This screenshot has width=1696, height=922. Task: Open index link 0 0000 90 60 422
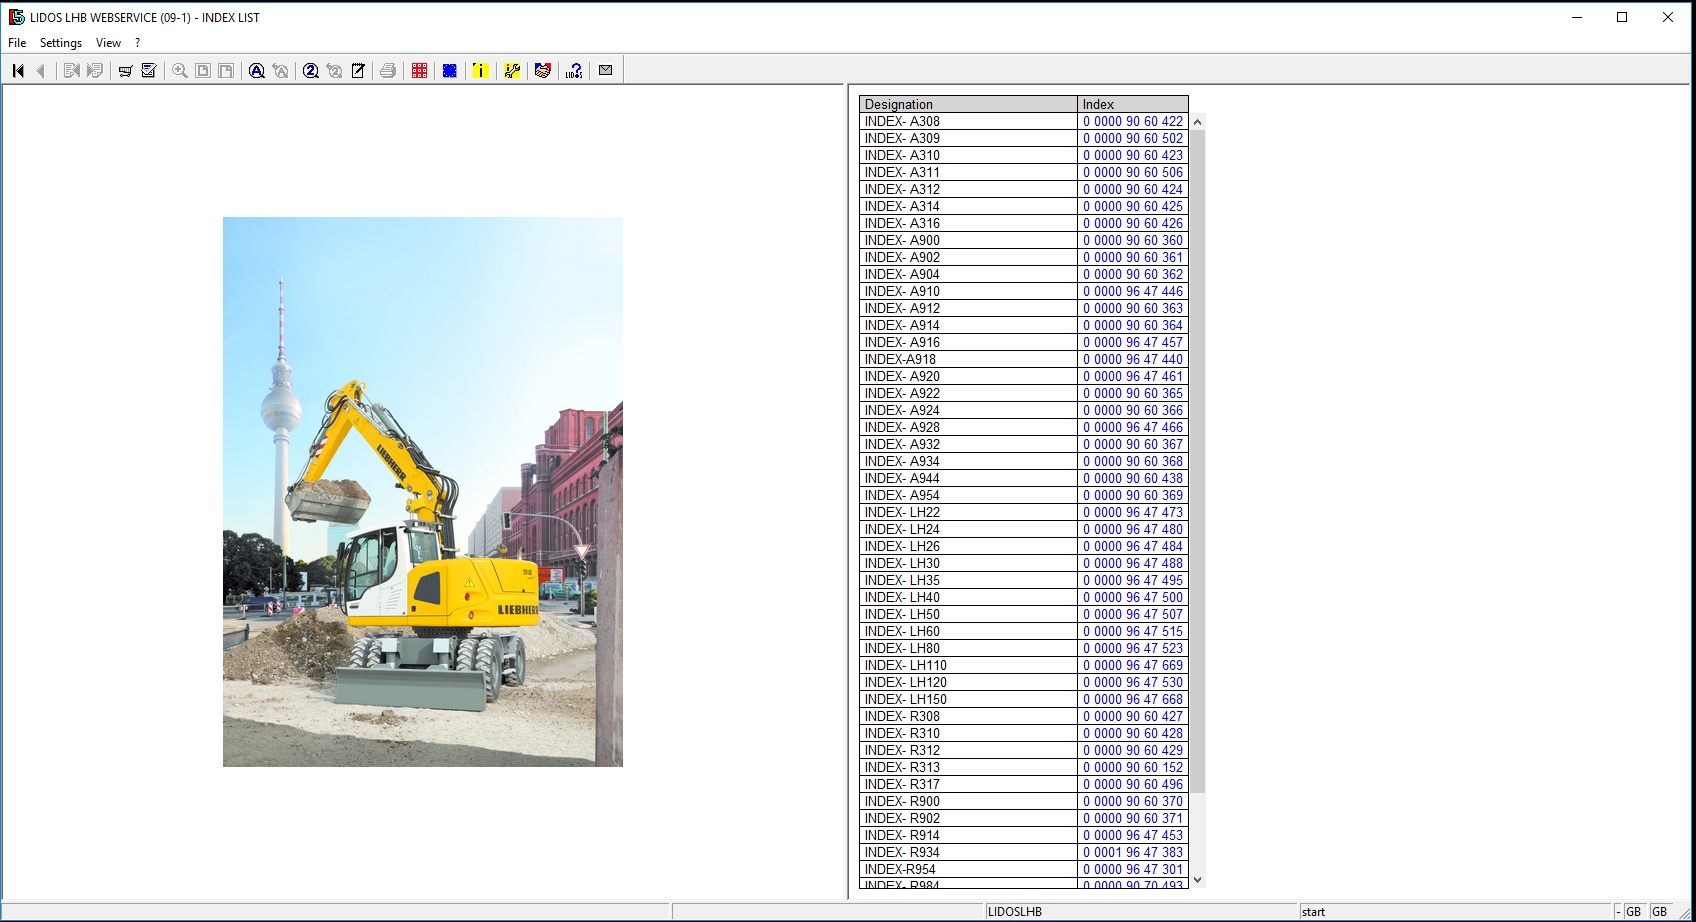(x=1132, y=121)
